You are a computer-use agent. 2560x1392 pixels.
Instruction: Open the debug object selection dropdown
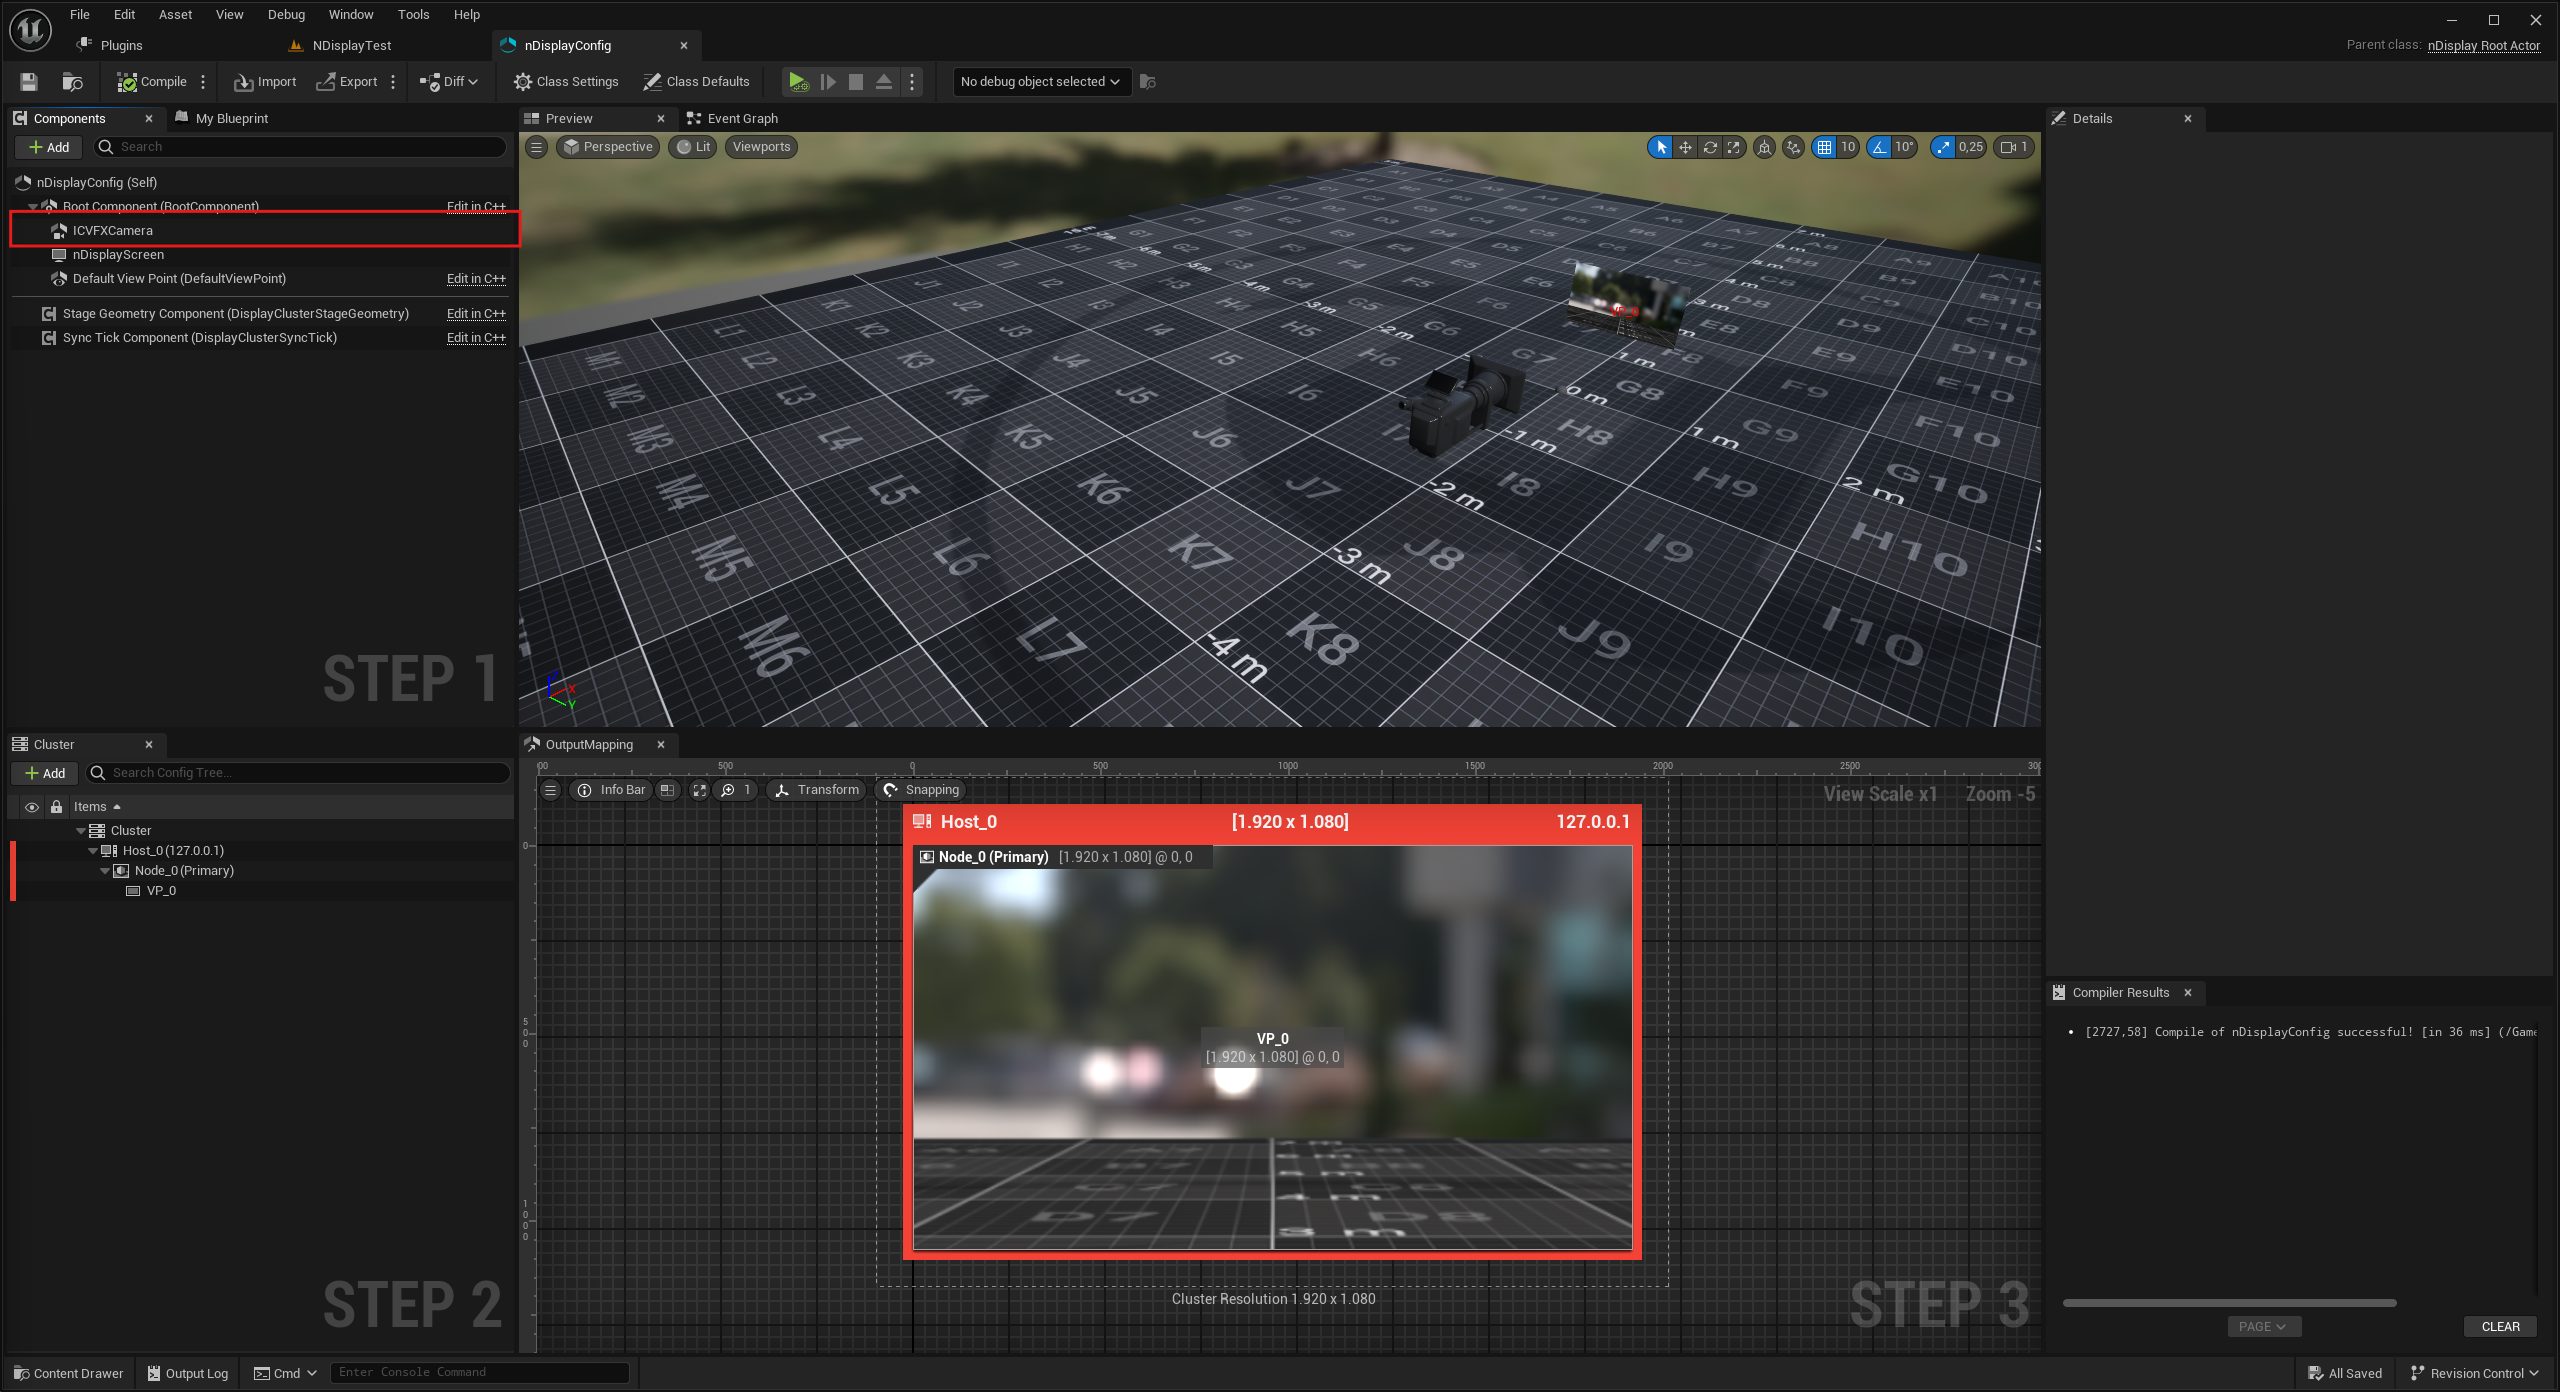[1040, 82]
